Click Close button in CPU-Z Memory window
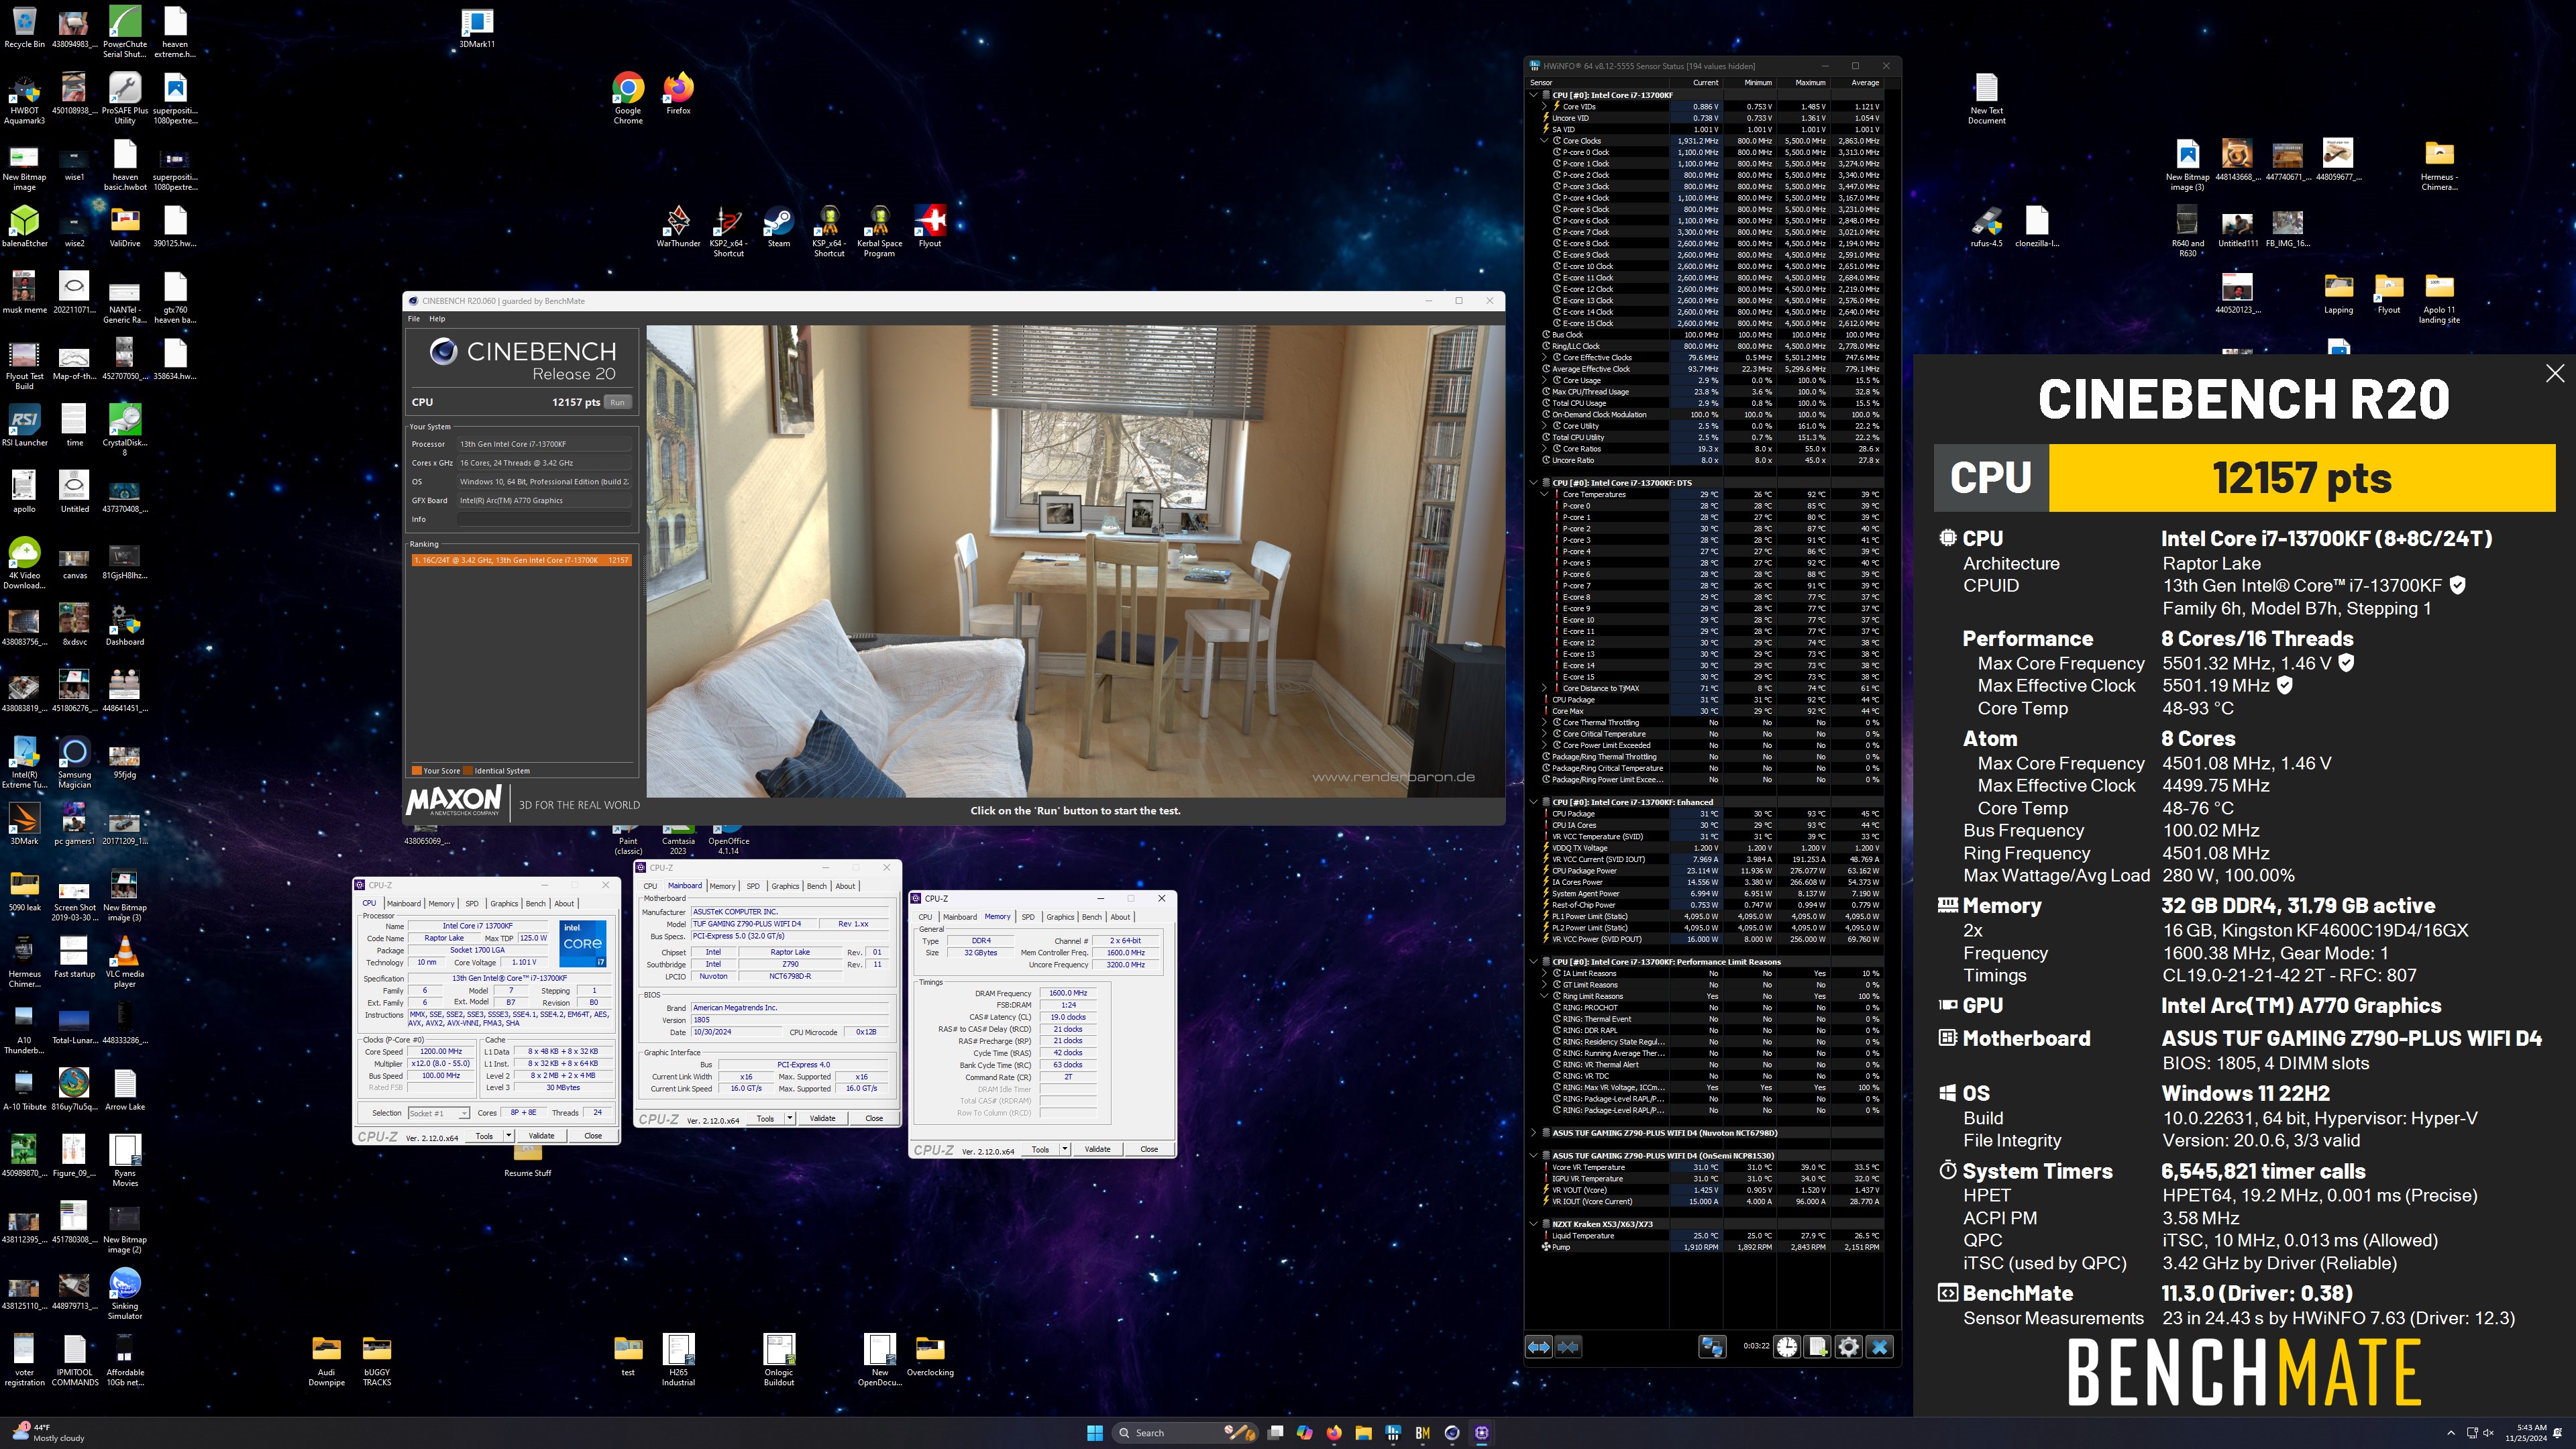2576x1449 pixels. click(1149, 1149)
